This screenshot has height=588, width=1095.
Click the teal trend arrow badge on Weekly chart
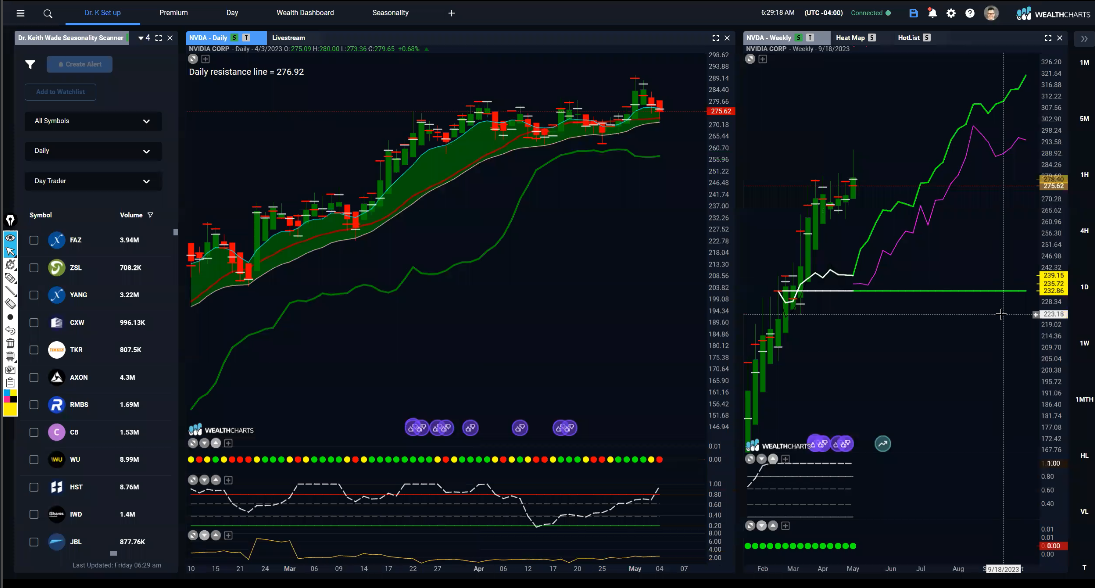(883, 443)
